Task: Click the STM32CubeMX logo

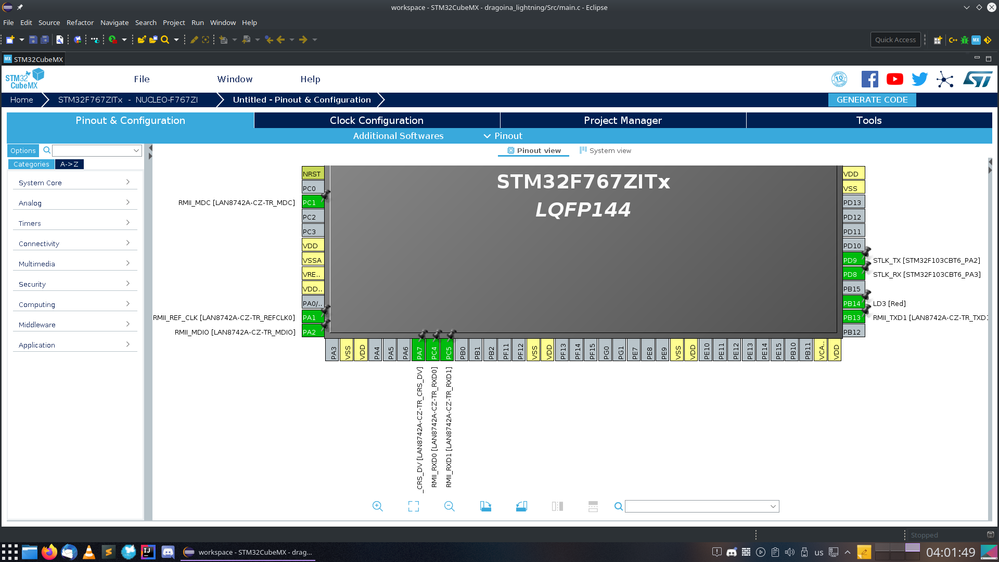Action: point(25,79)
